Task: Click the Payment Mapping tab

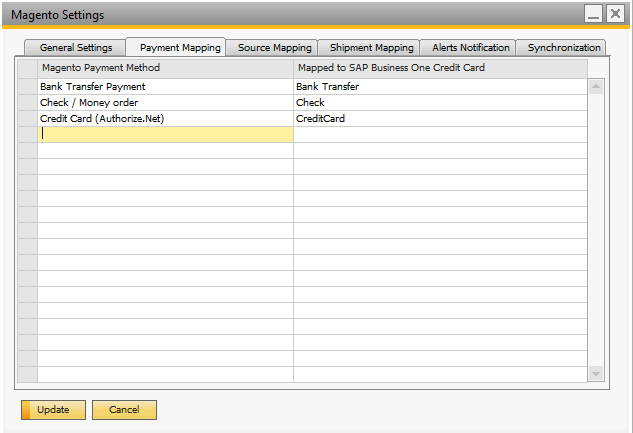Action: pos(180,48)
